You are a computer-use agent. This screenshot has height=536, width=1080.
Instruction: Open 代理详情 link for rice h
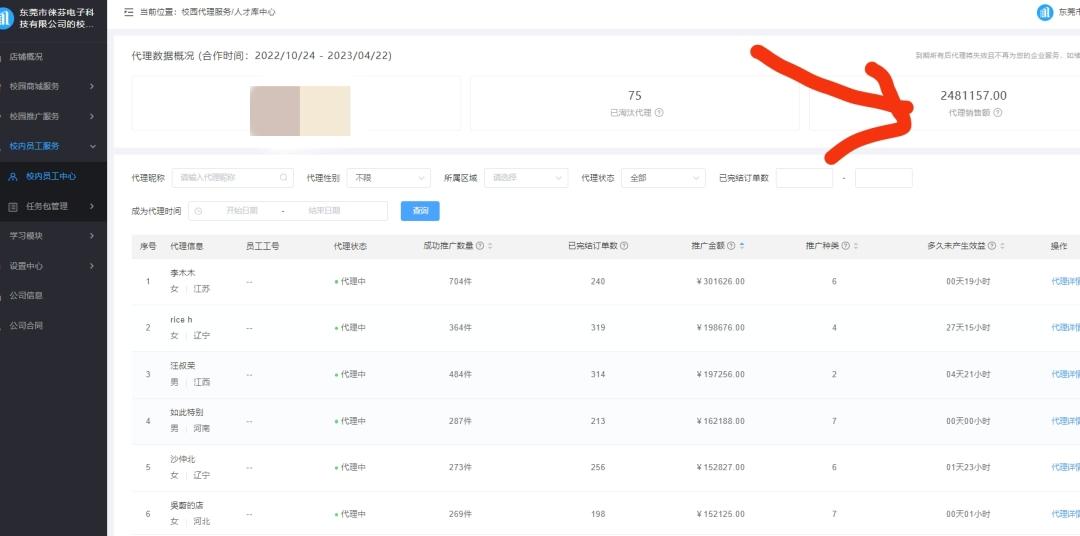pos(1065,328)
